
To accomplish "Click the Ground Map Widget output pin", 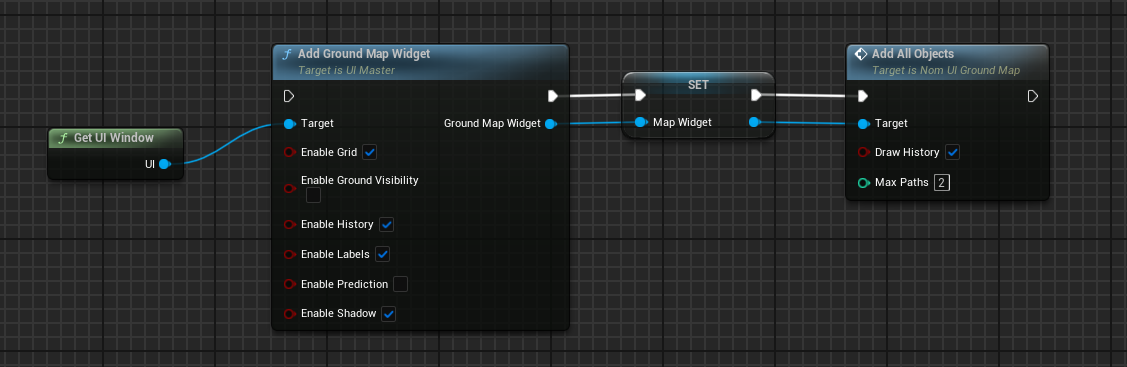I will pos(550,124).
